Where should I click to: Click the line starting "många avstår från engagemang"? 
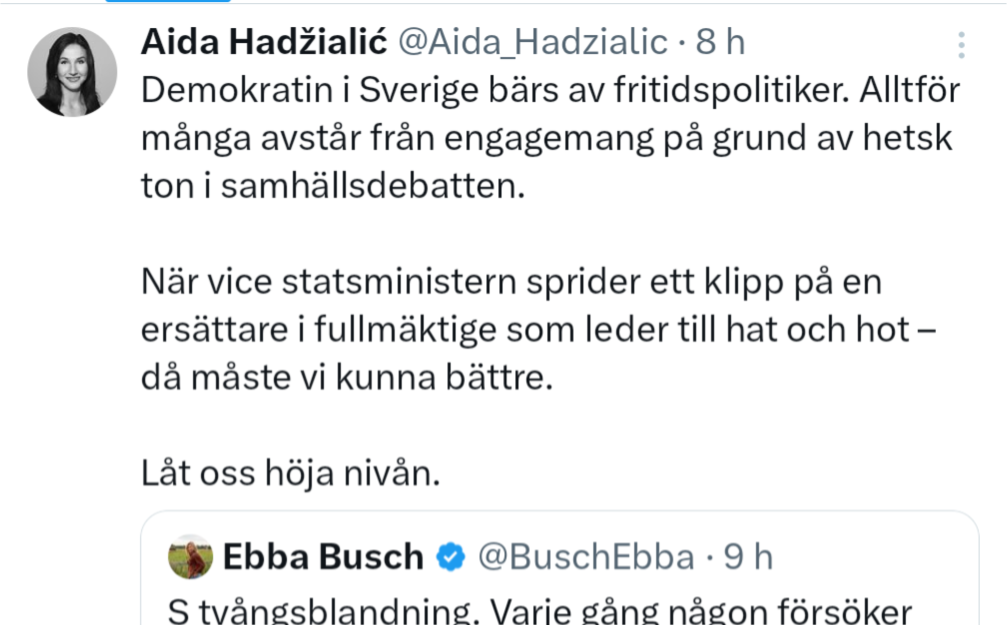[546, 138]
